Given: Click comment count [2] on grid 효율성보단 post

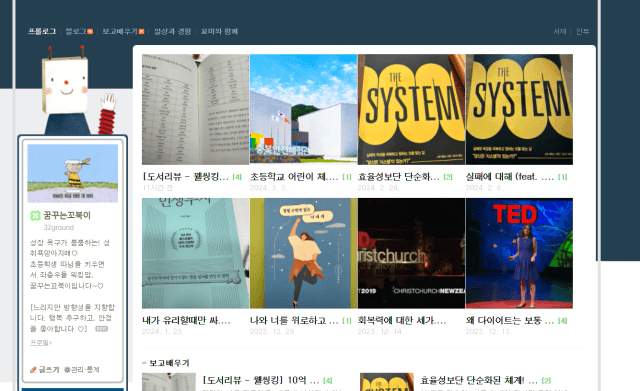Looking at the screenshot, I should click(x=448, y=177).
